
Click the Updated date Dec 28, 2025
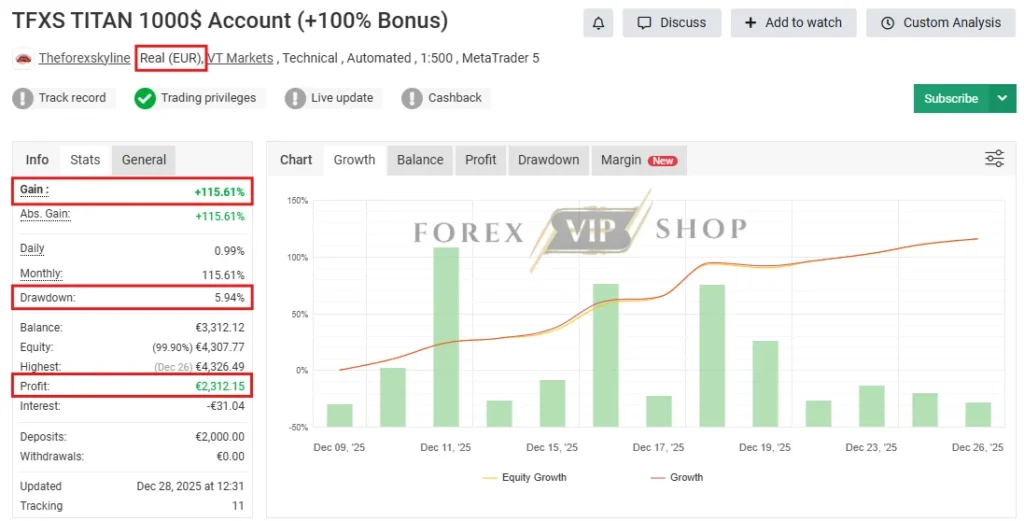coord(190,486)
